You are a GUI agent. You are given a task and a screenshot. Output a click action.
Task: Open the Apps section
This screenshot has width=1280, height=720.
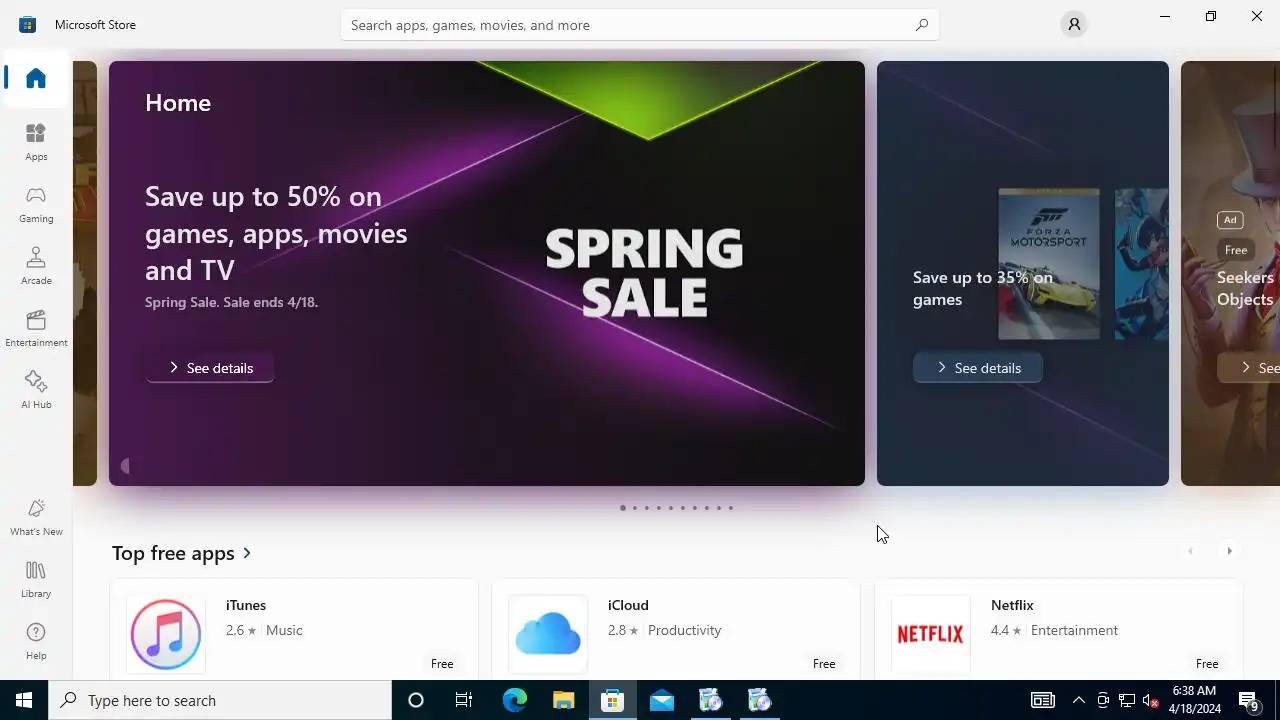point(36,142)
